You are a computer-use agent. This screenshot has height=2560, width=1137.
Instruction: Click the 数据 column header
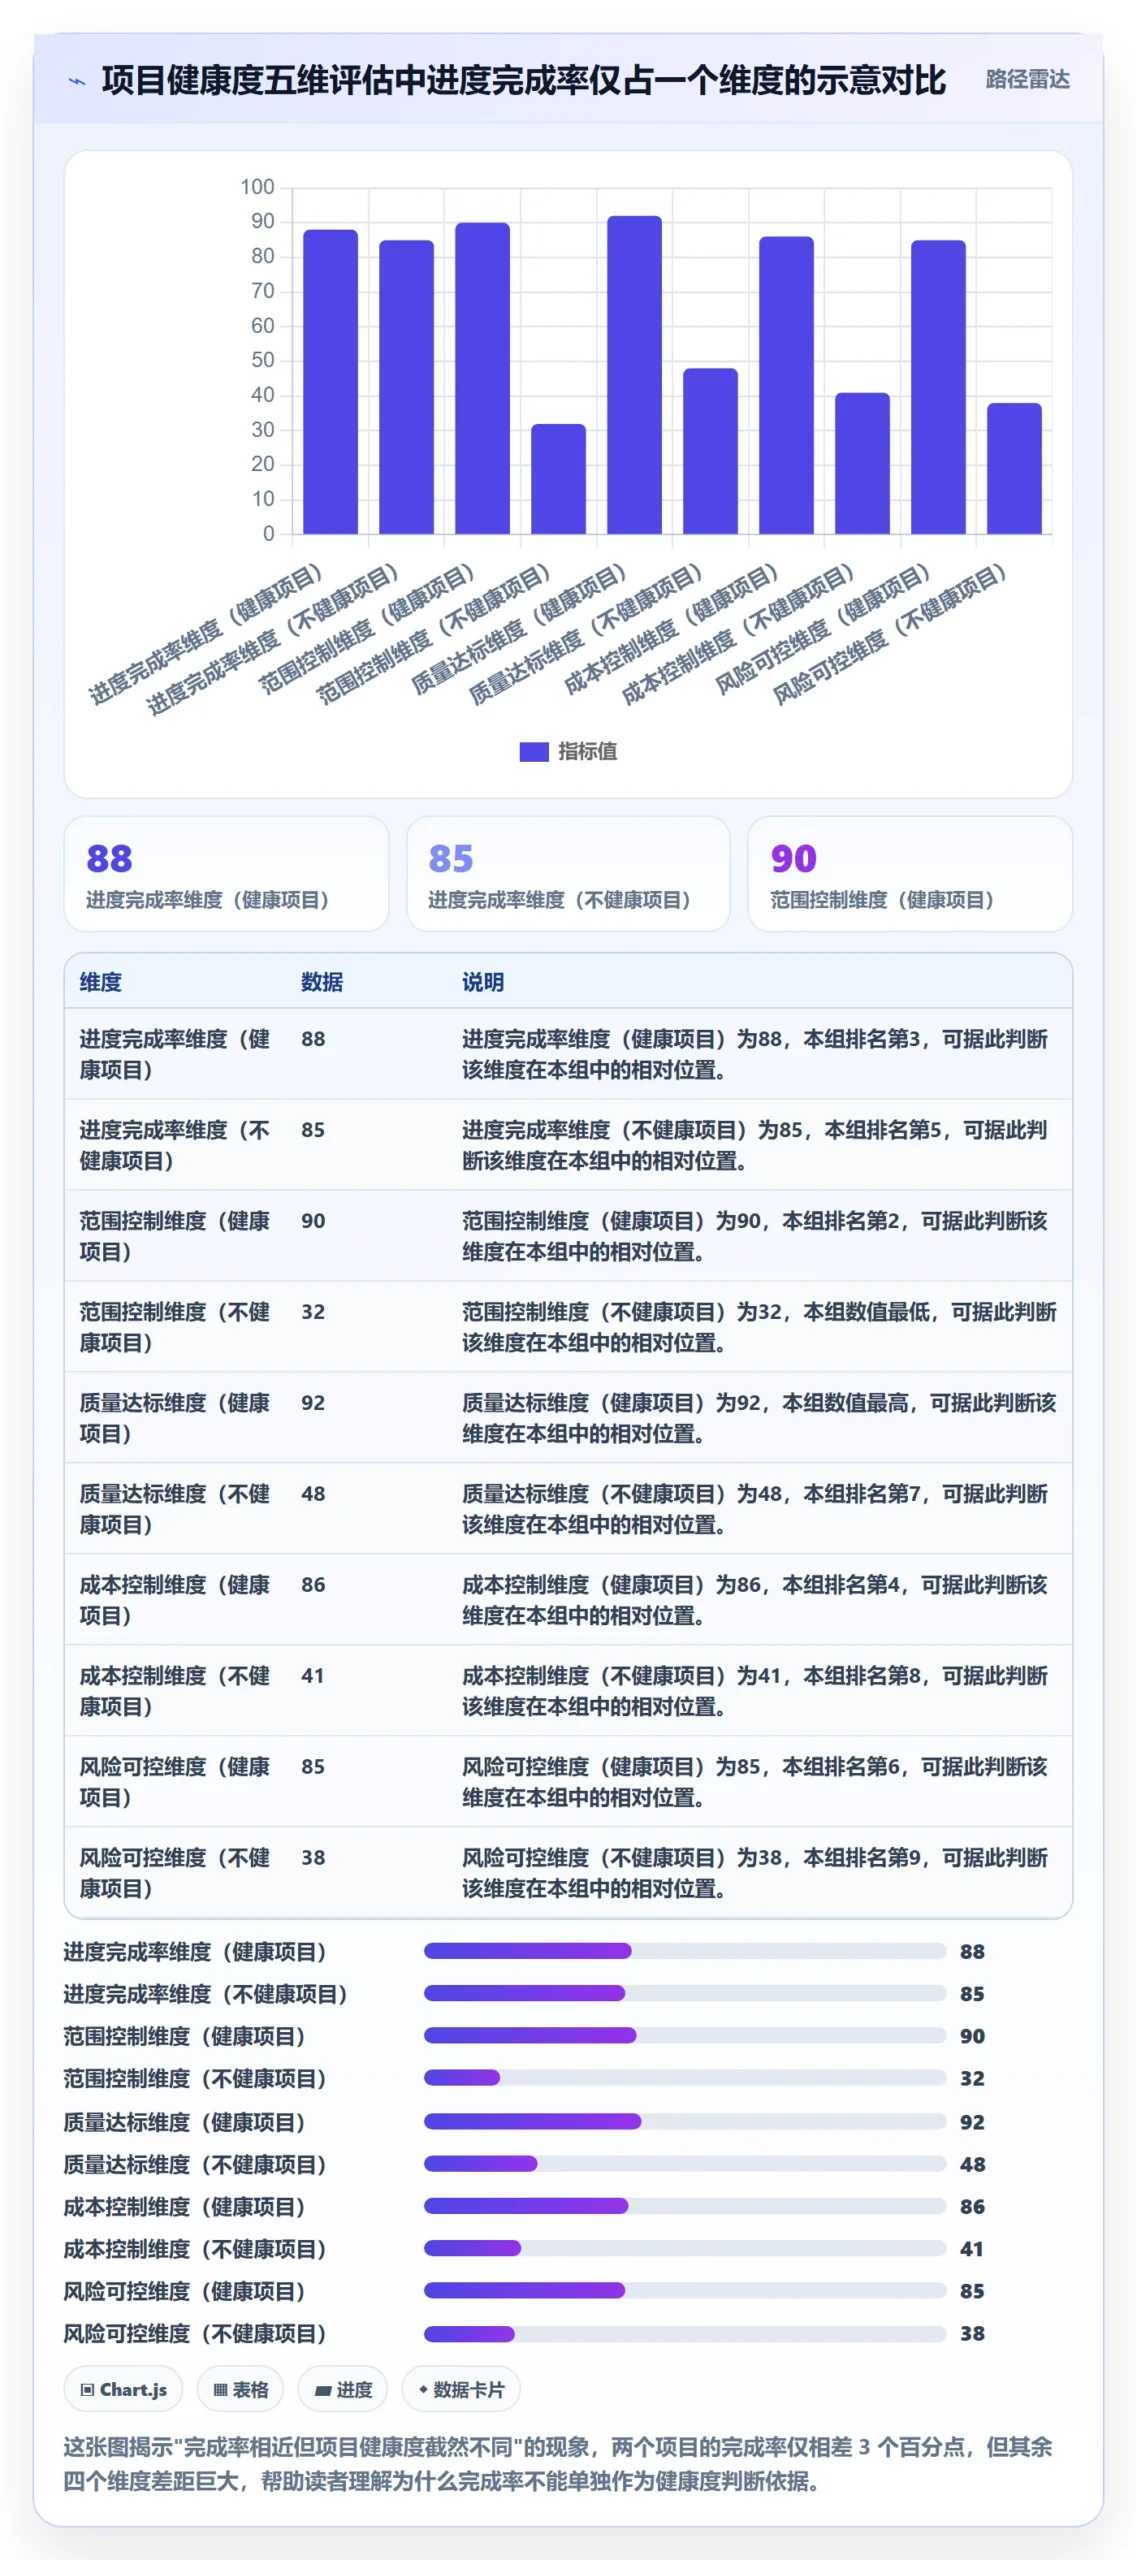pyautogui.click(x=322, y=982)
